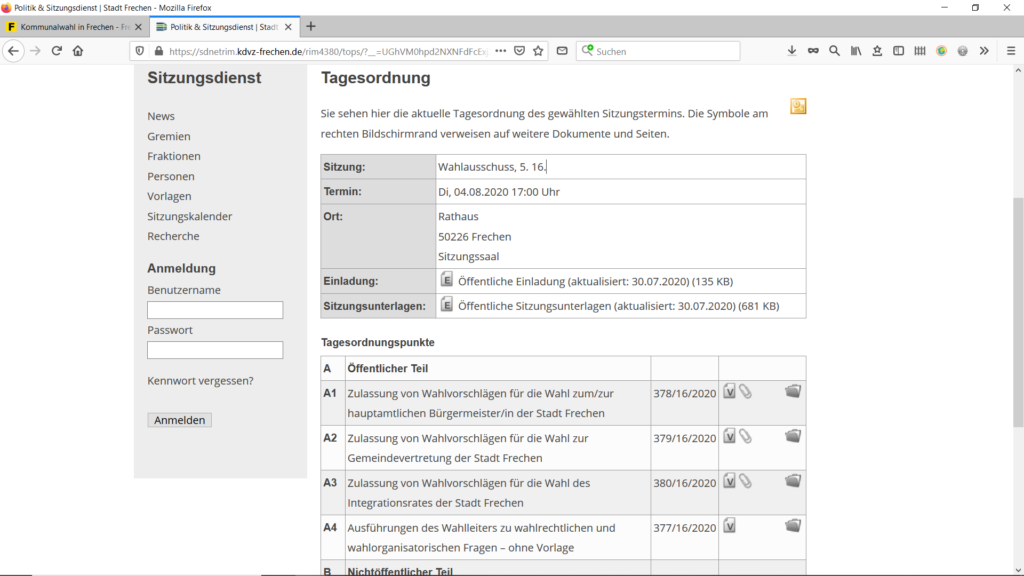This screenshot has width=1024, height=576.
Task: Click the Forward navigation arrow
Action: (x=35, y=51)
